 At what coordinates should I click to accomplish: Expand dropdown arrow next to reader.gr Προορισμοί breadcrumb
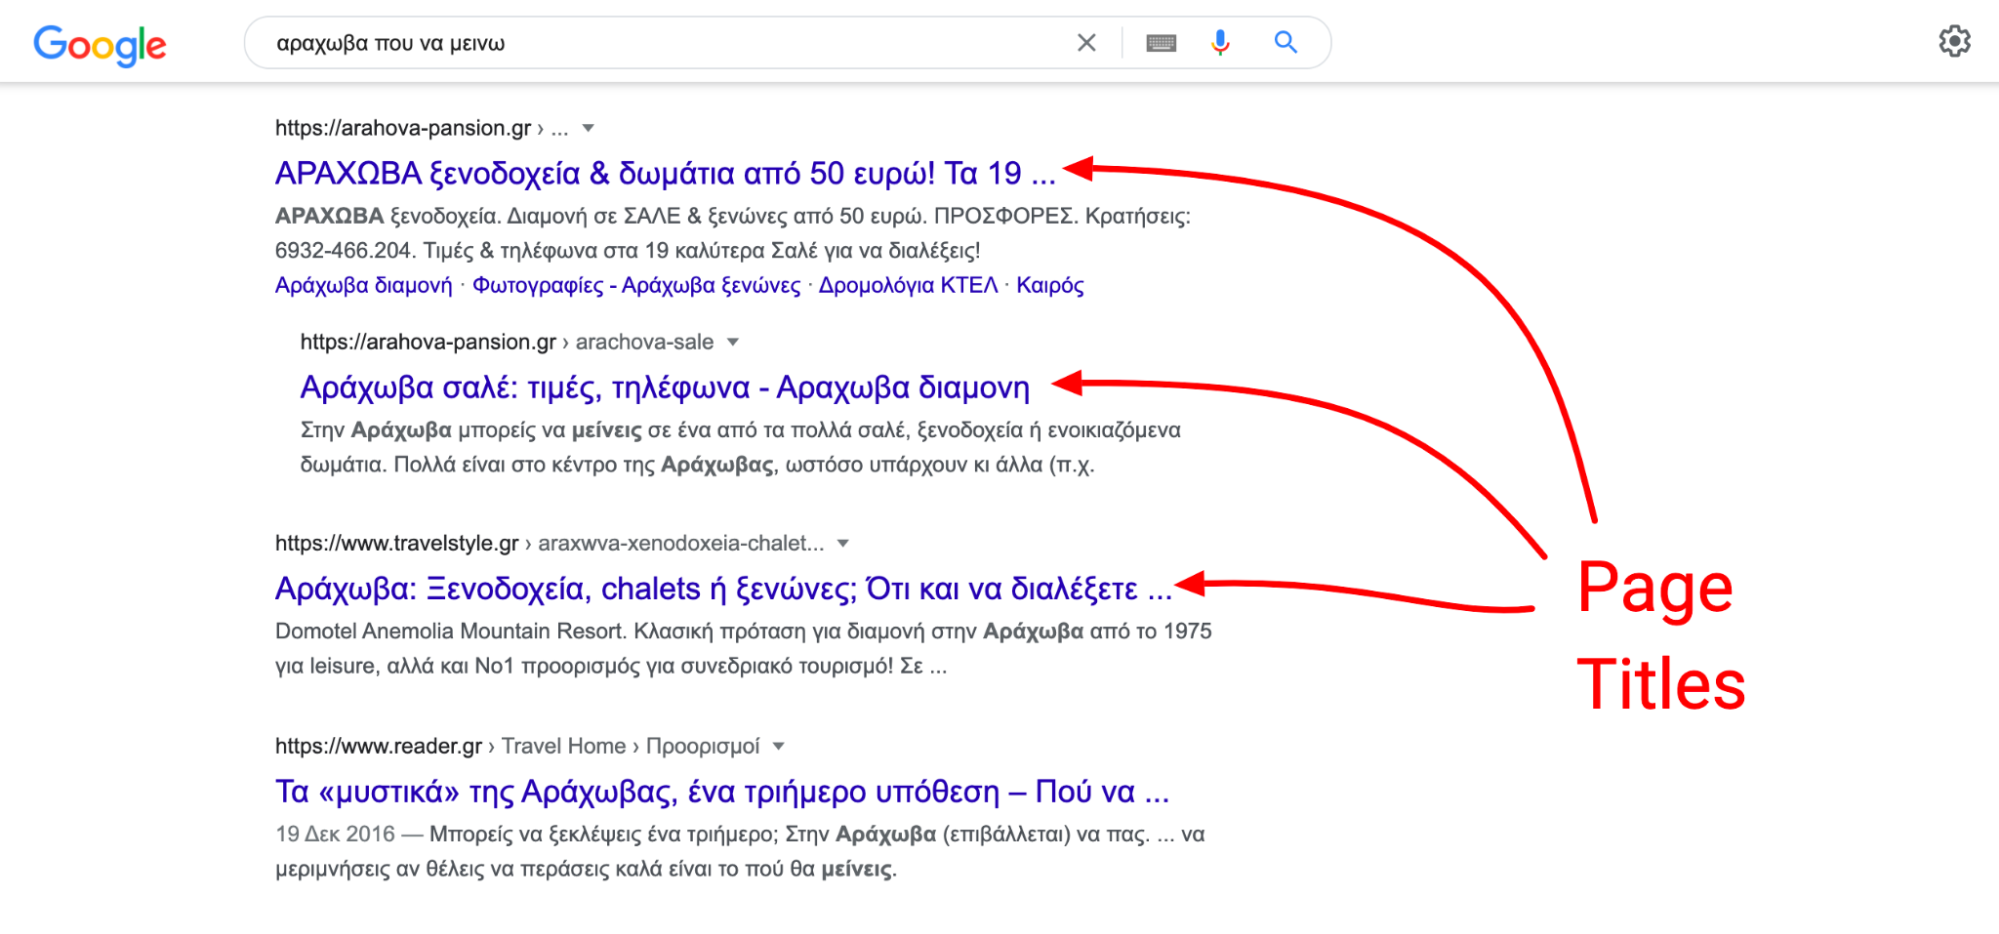(779, 746)
